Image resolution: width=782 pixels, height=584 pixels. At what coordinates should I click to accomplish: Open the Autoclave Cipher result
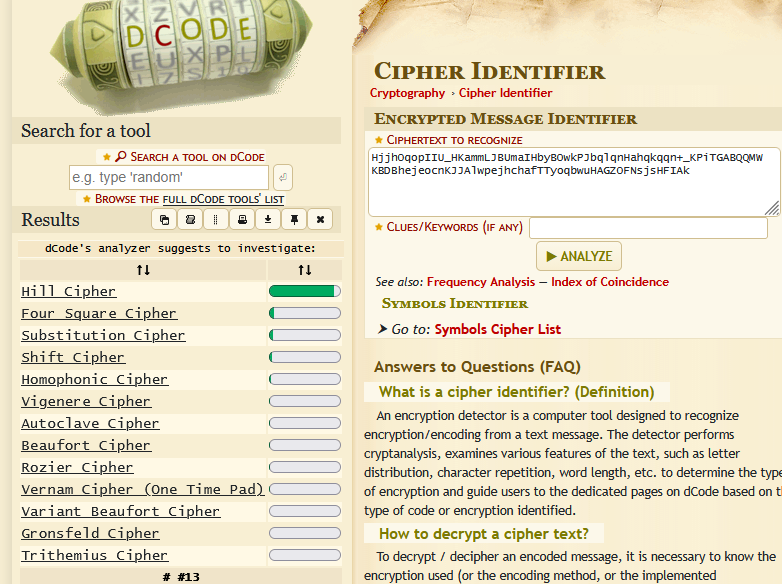pyautogui.click(x=90, y=423)
